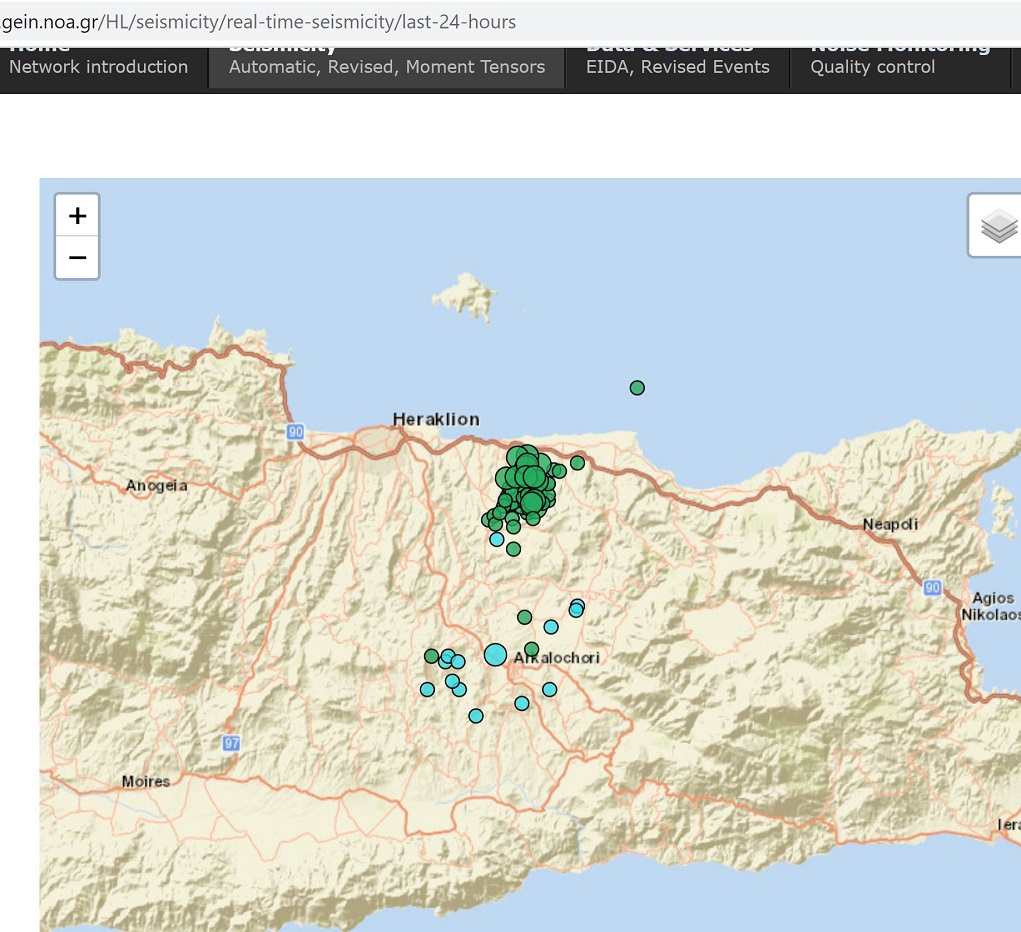Click the southernmost cyan earthquake marker
The width and height of the screenshot is (1021, 932).
pos(476,716)
